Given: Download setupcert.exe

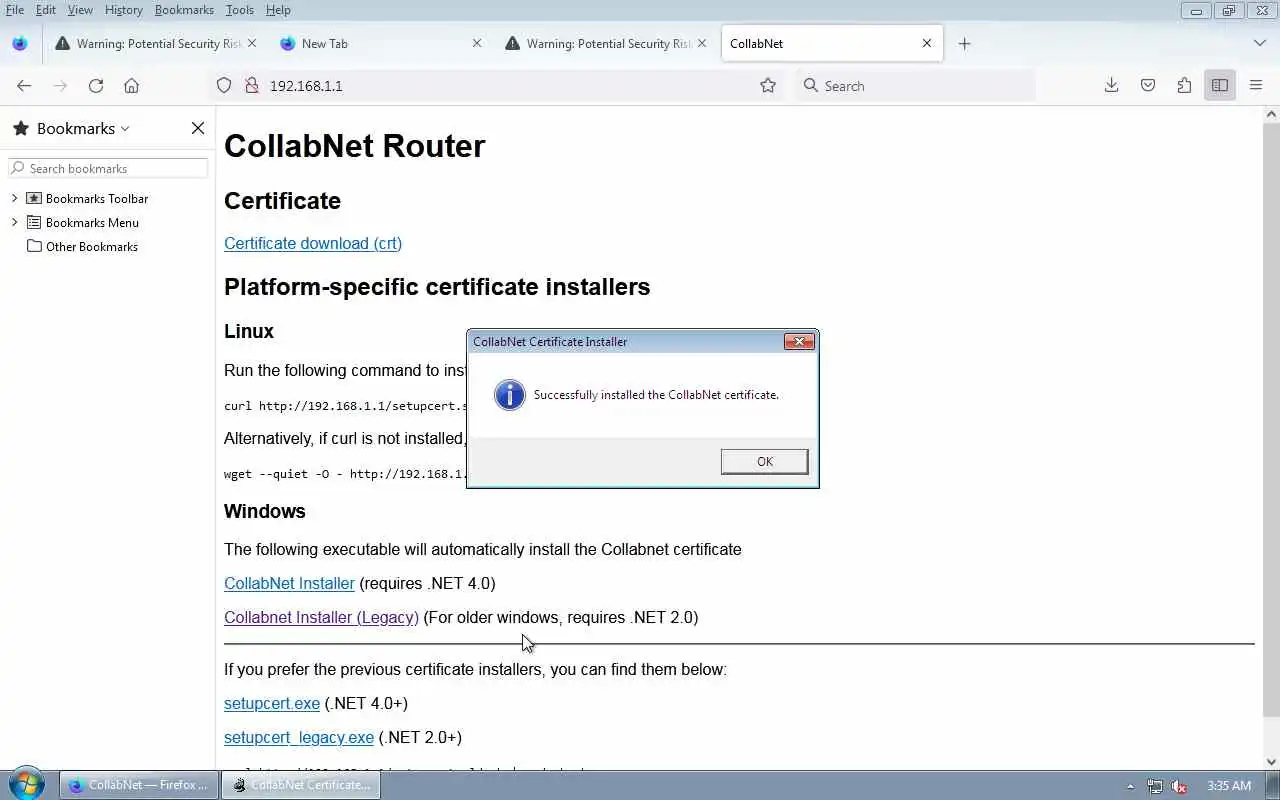Looking at the screenshot, I should pos(272,703).
